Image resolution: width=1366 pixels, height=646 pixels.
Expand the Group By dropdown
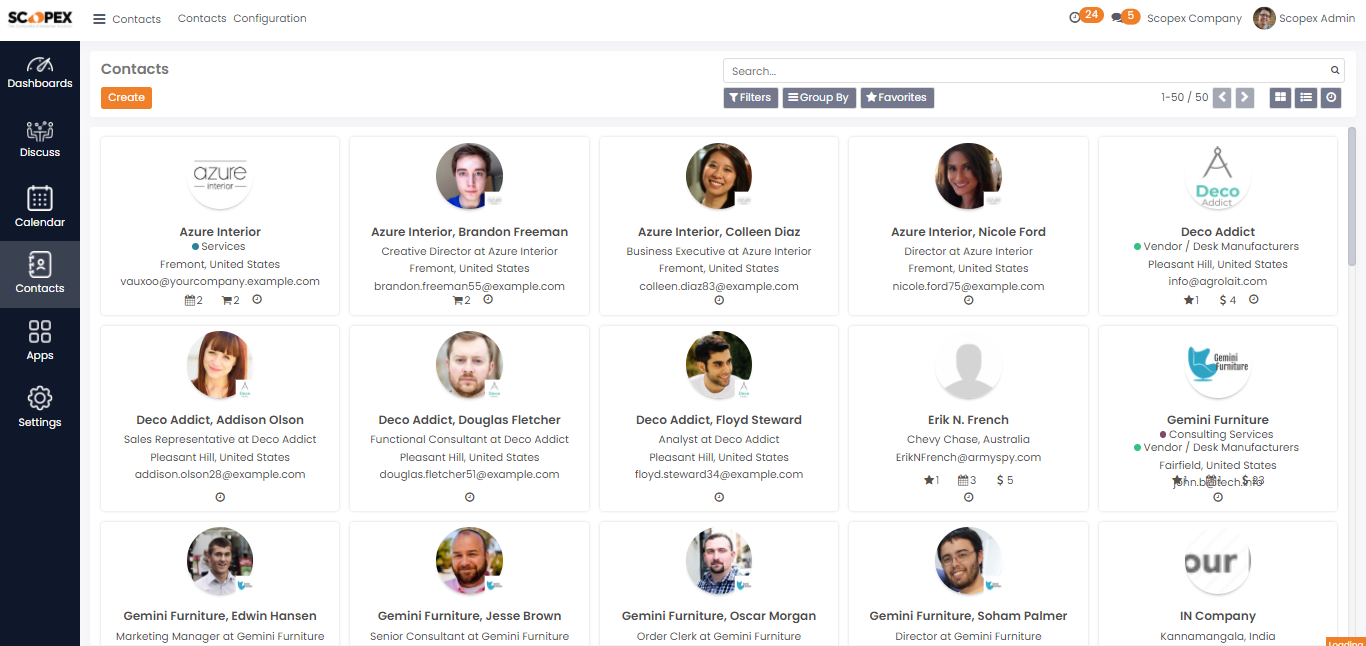[819, 97]
